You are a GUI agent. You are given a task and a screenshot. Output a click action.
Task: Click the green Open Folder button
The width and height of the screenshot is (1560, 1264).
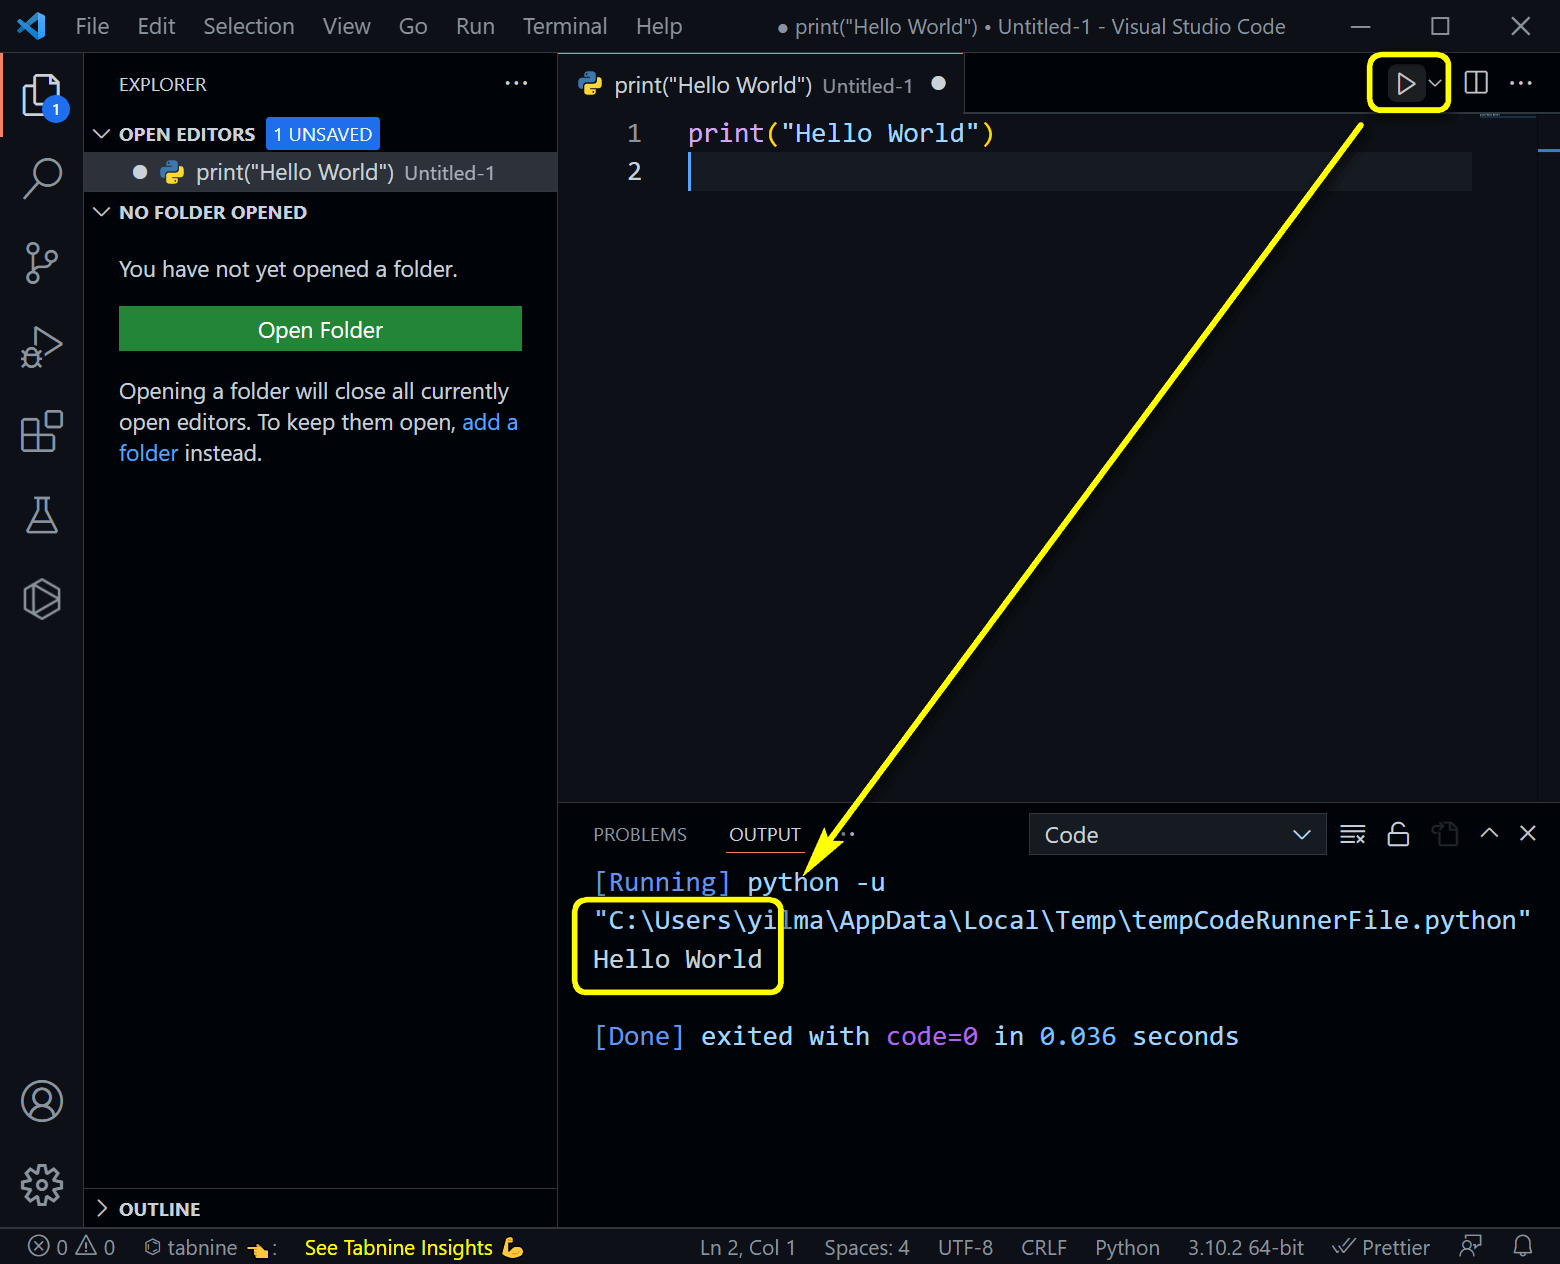320,329
